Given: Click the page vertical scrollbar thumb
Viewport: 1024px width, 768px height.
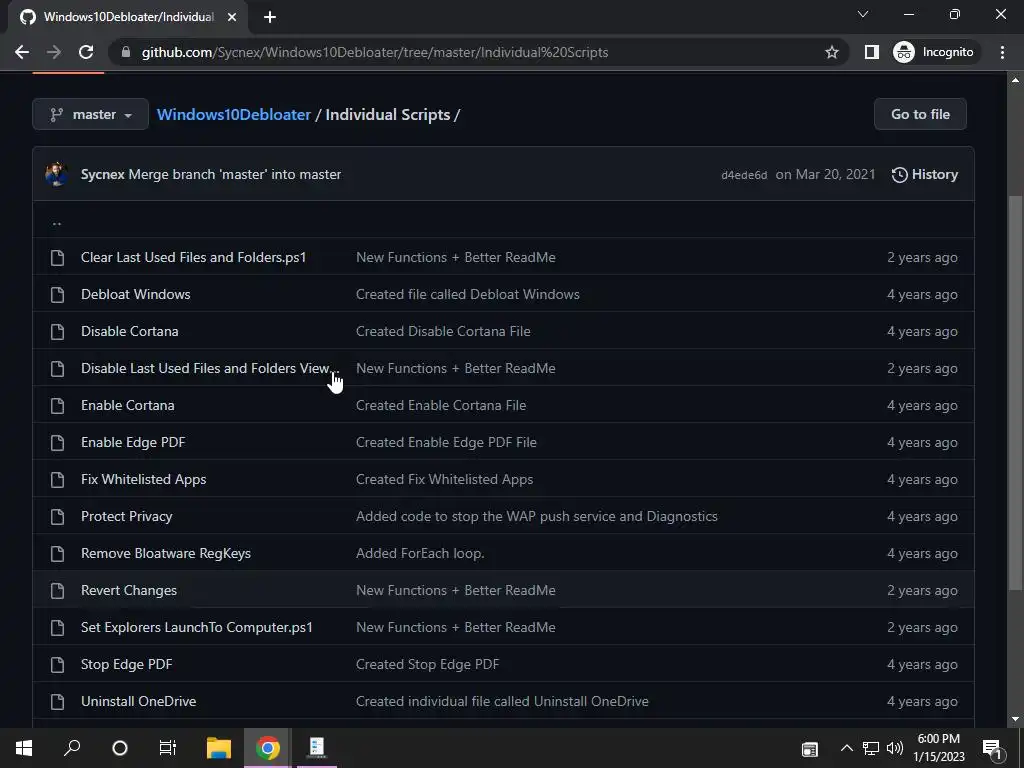Looking at the screenshot, I should [x=1015, y=392].
